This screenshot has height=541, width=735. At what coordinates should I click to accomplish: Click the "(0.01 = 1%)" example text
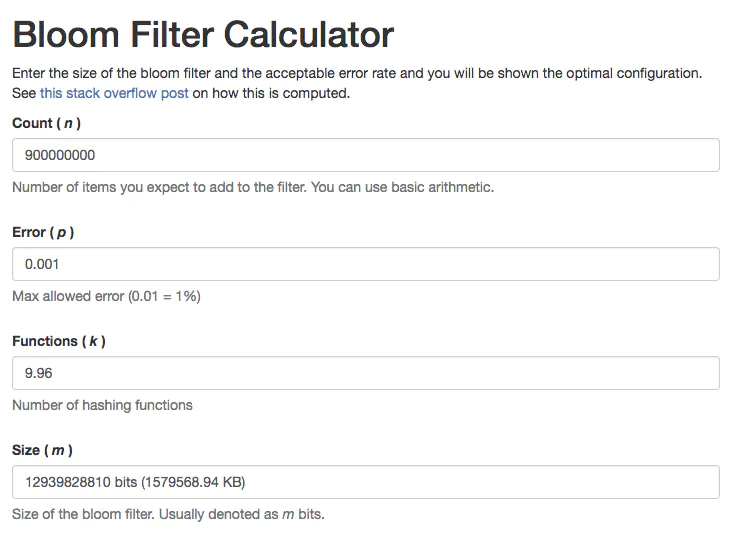(162, 296)
